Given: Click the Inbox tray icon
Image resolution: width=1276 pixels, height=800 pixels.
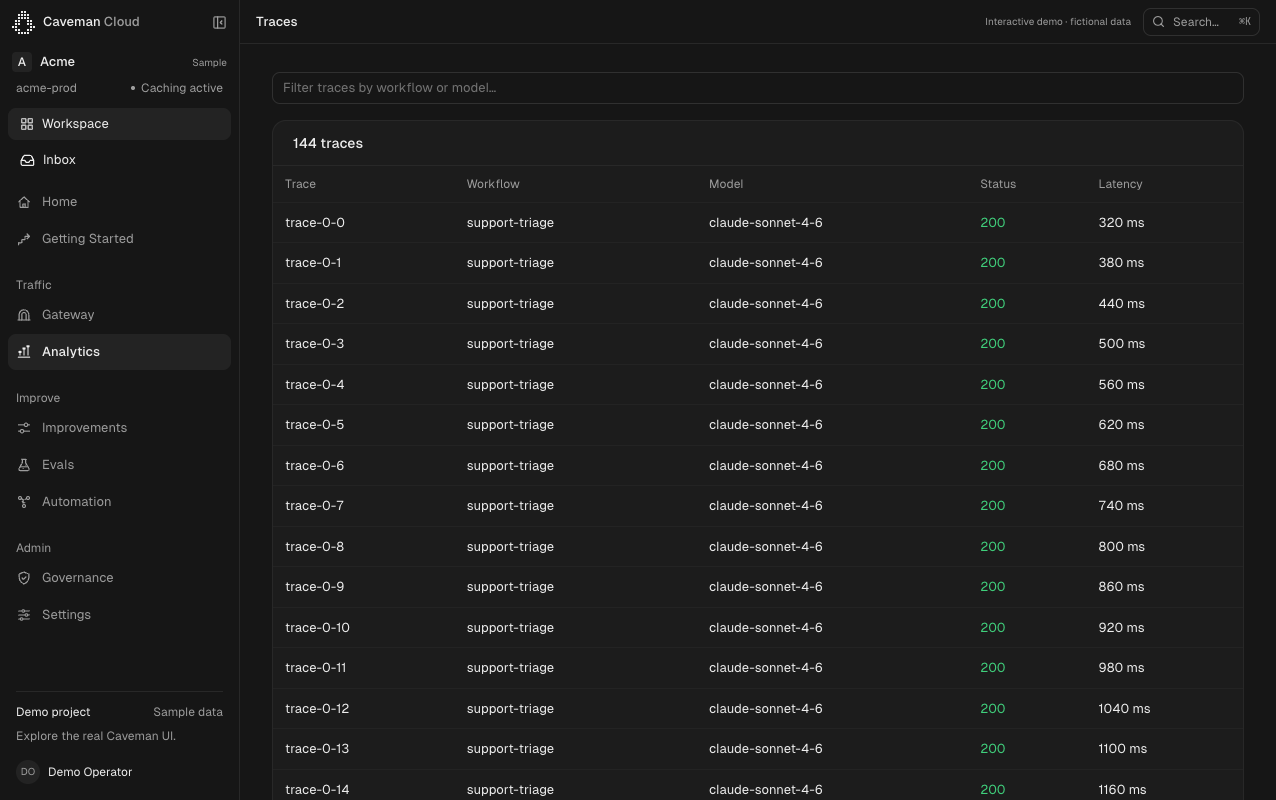Looking at the screenshot, I should click(27, 160).
